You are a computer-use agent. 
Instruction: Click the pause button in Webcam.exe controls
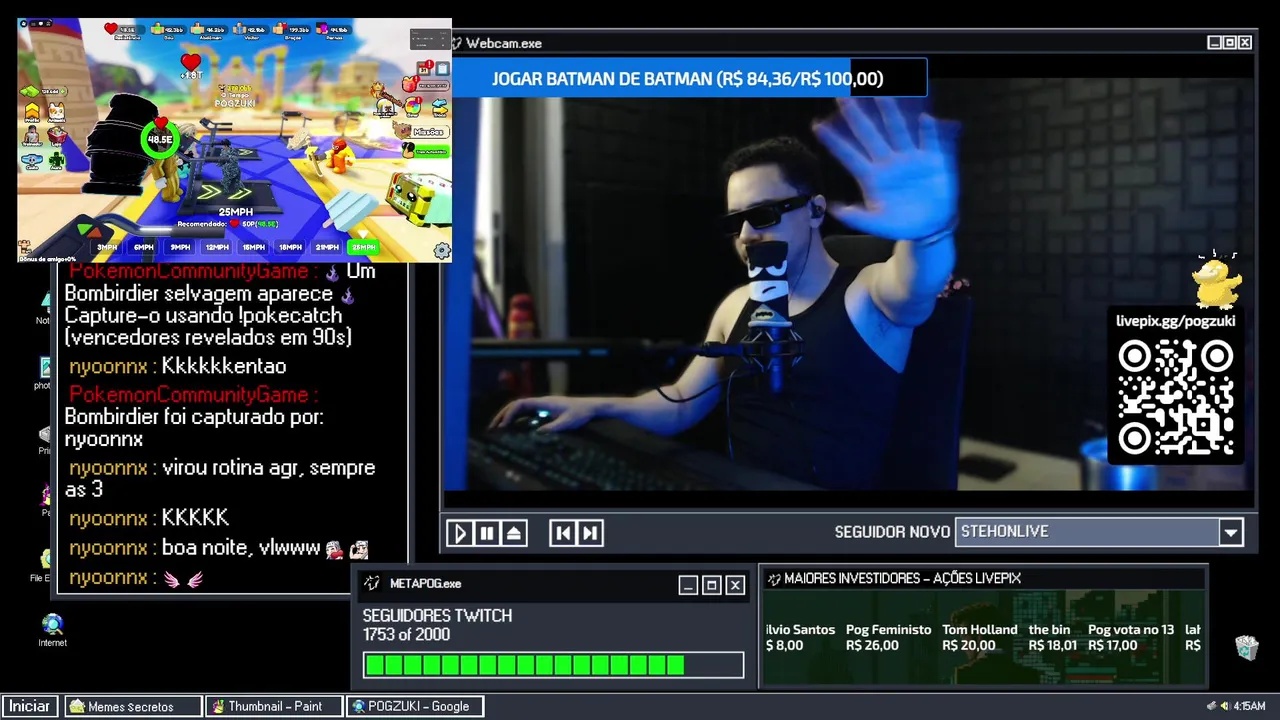click(x=486, y=533)
